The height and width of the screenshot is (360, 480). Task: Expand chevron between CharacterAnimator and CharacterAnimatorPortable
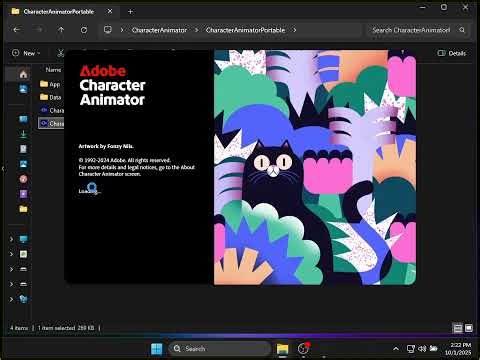click(x=196, y=30)
